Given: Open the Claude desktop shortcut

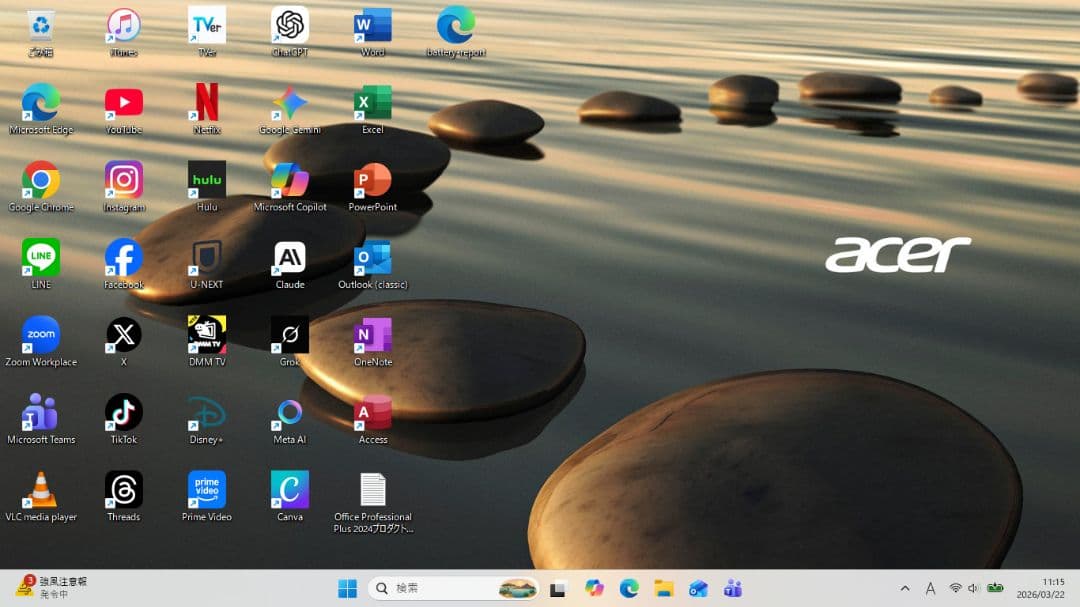Looking at the screenshot, I should point(290,259).
